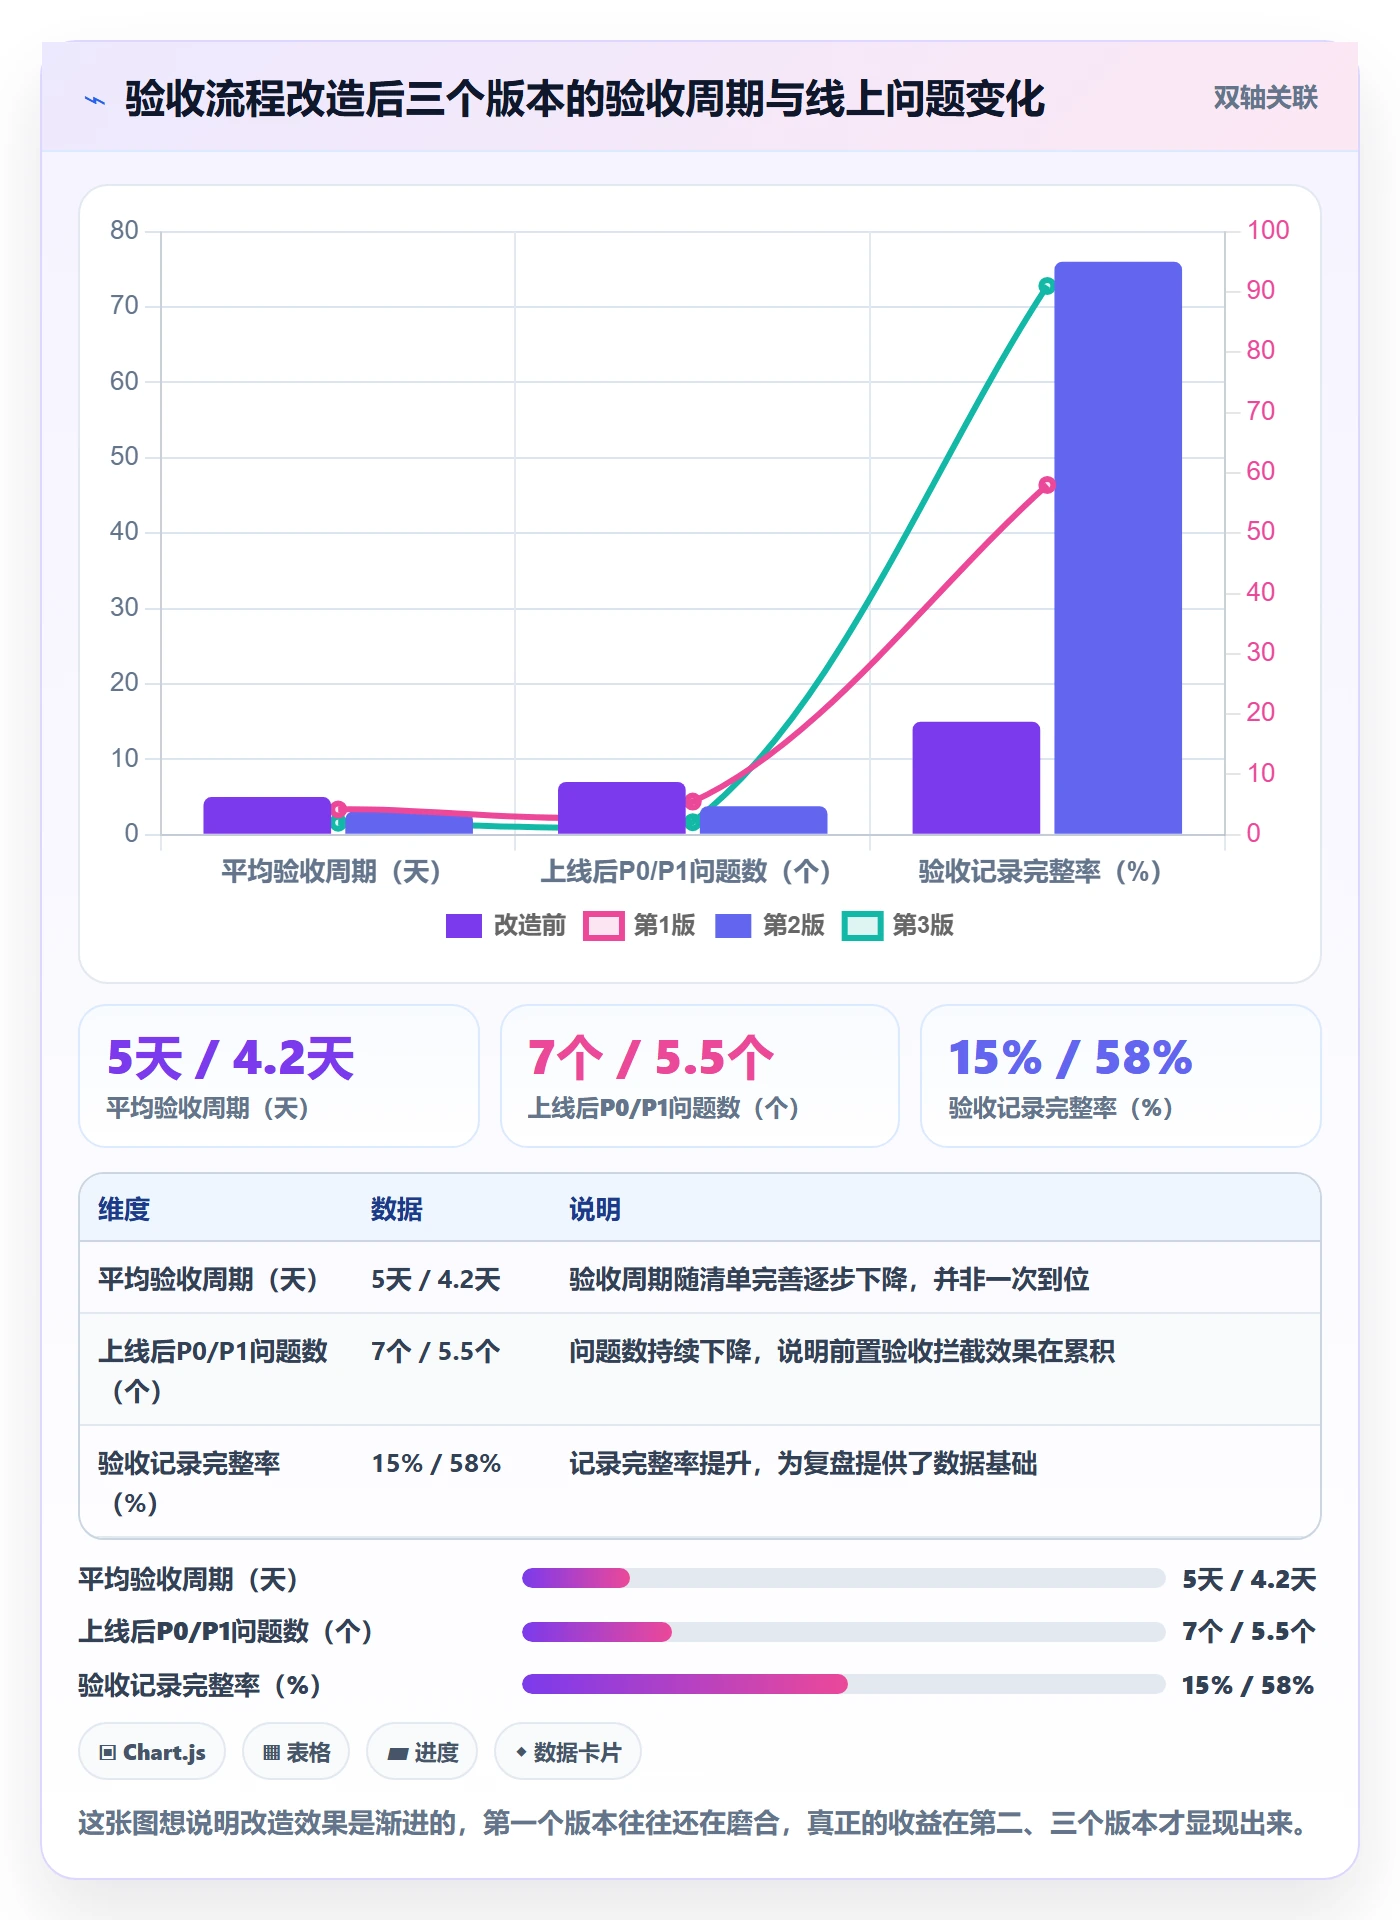
Task: Click right axis tick label 100
Action: click(x=1268, y=231)
